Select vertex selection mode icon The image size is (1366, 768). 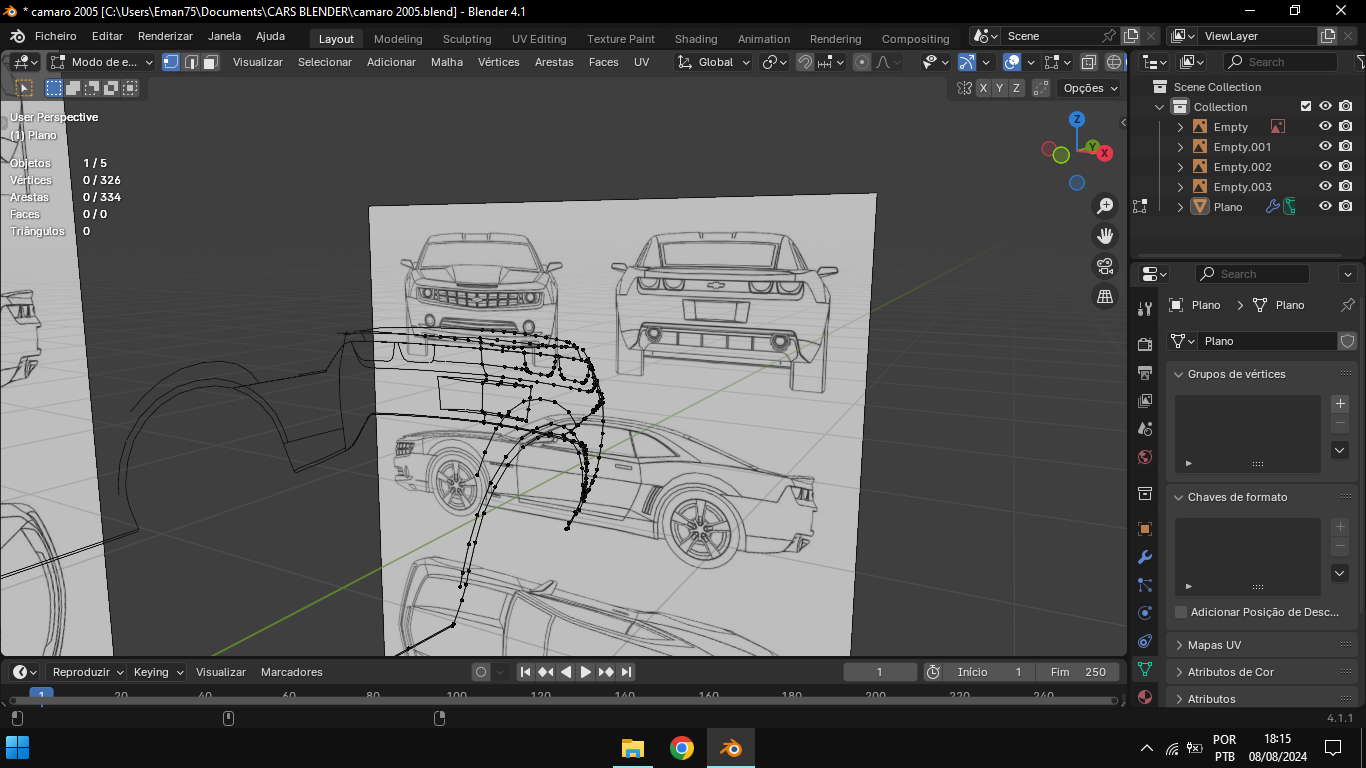[x=171, y=62]
